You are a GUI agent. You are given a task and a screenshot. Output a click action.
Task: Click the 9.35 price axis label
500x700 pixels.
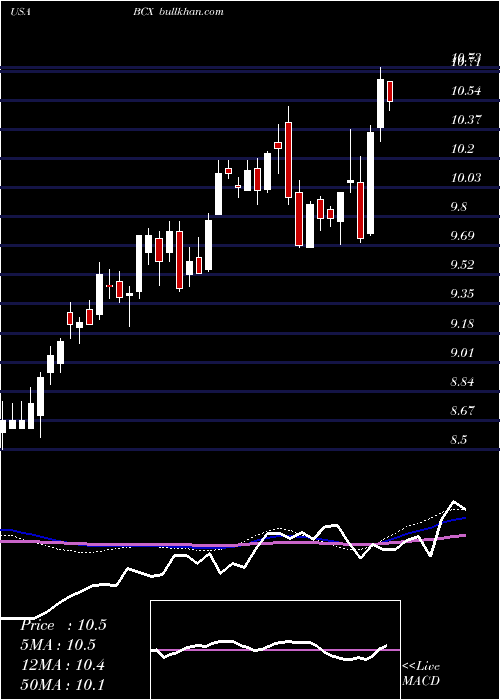462,294
